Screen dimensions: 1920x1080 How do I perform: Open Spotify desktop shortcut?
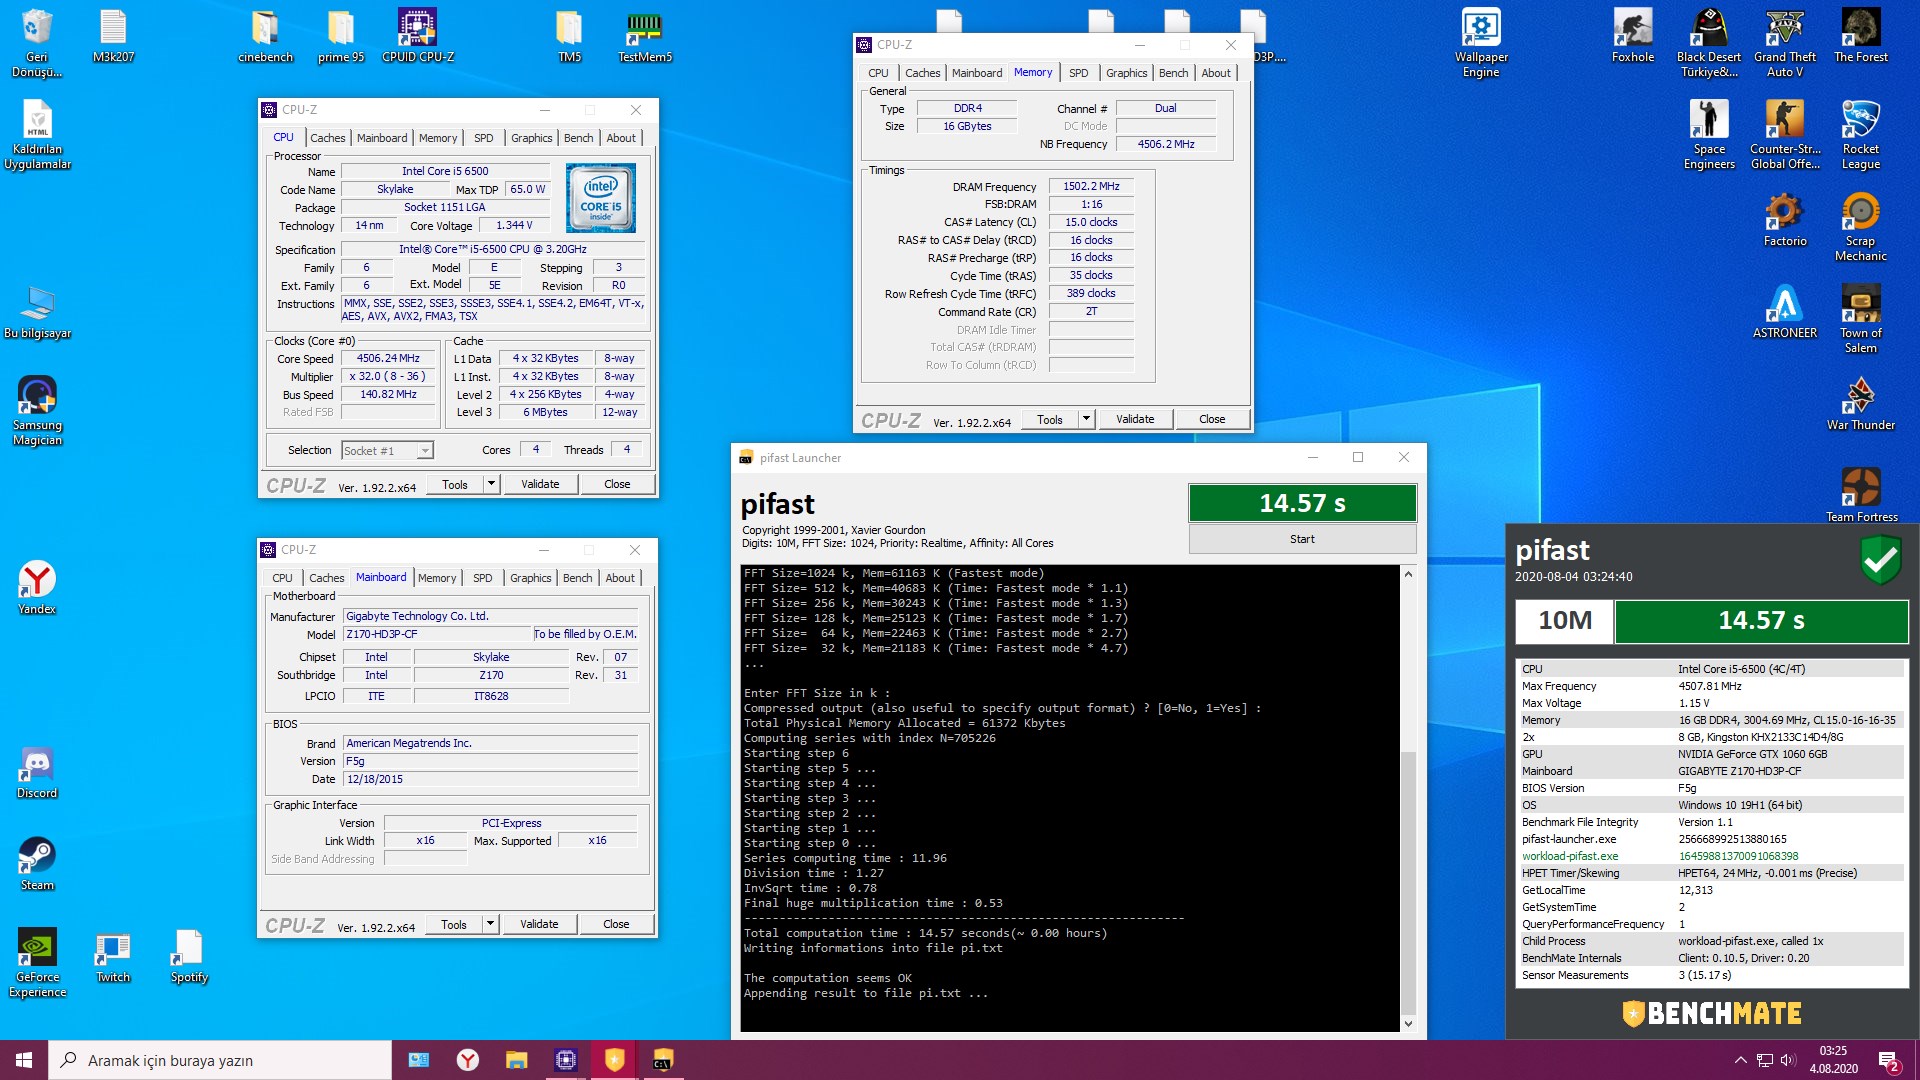click(x=189, y=956)
